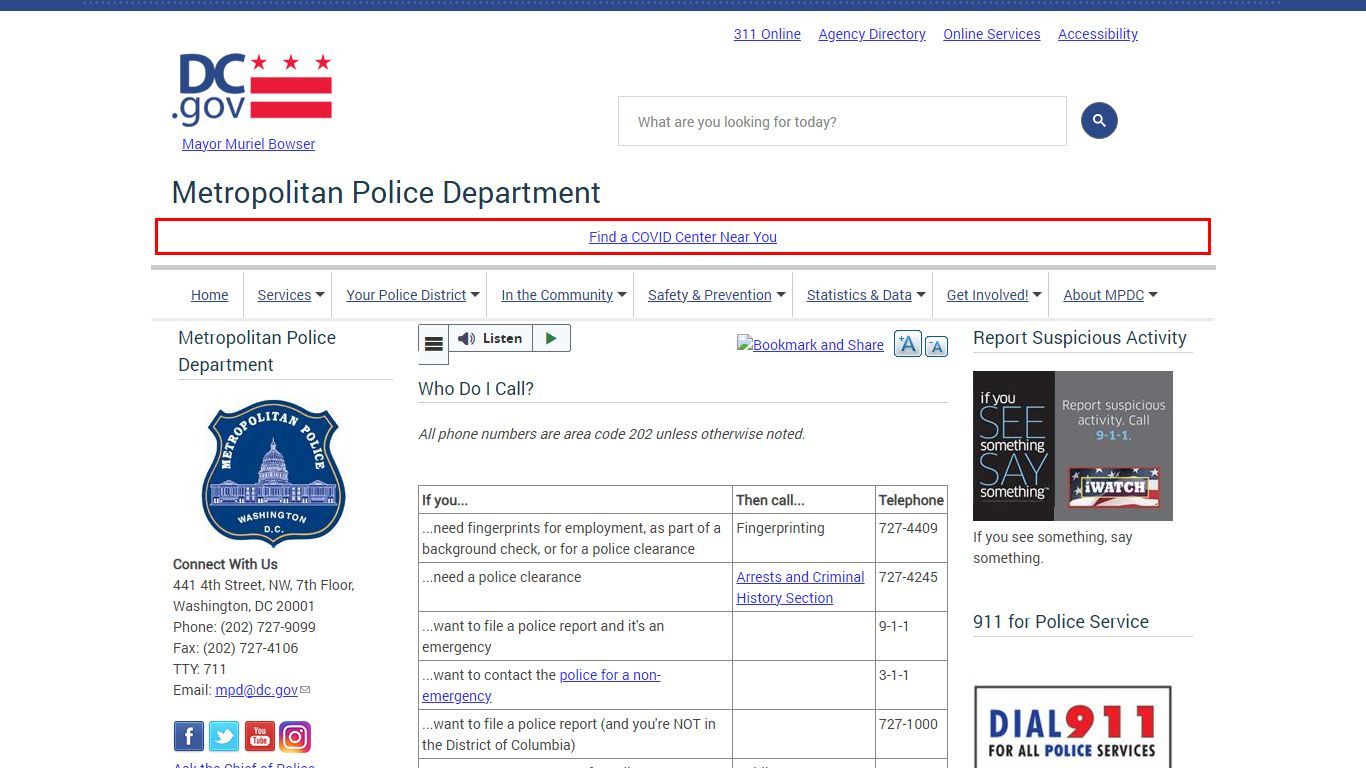The width and height of the screenshot is (1366, 768).
Task: Click the blue search magnifier button
Action: pos(1099,121)
